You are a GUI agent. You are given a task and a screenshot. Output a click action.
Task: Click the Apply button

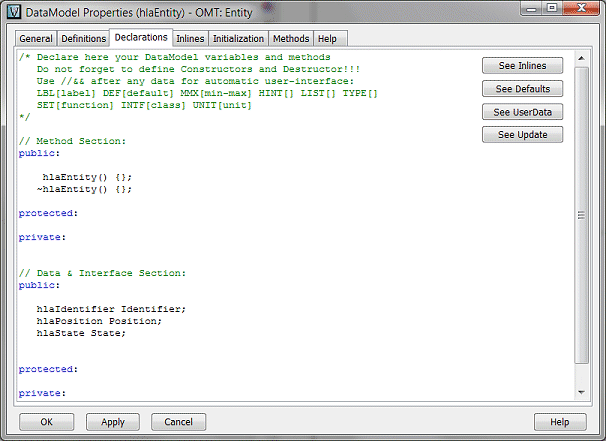[113, 422]
